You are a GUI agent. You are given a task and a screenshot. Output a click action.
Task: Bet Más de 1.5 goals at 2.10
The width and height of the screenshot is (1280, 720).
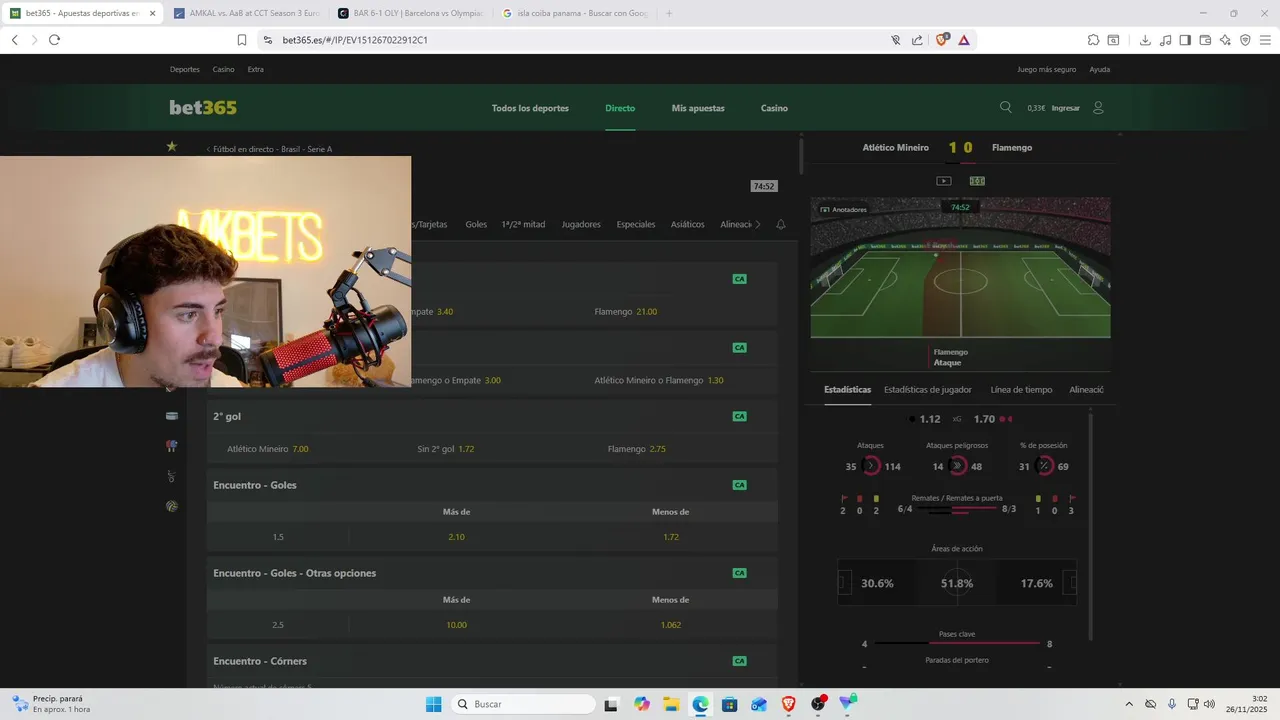click(x=457, y=537)
